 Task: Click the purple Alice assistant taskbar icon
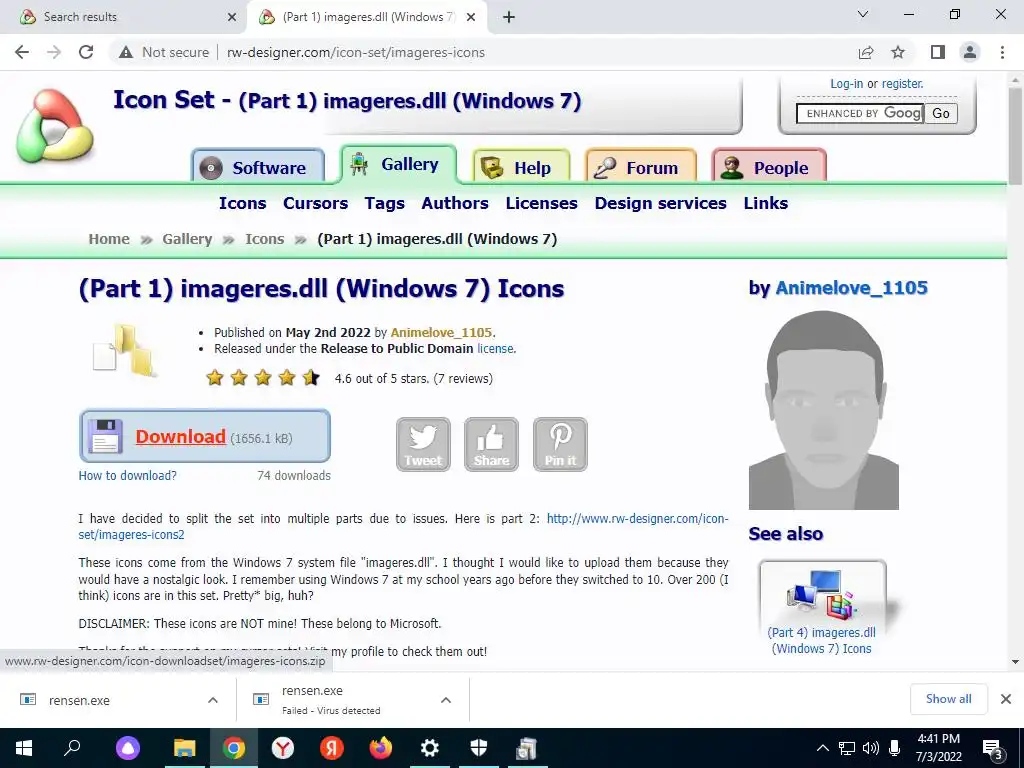(x=128, y=748)
